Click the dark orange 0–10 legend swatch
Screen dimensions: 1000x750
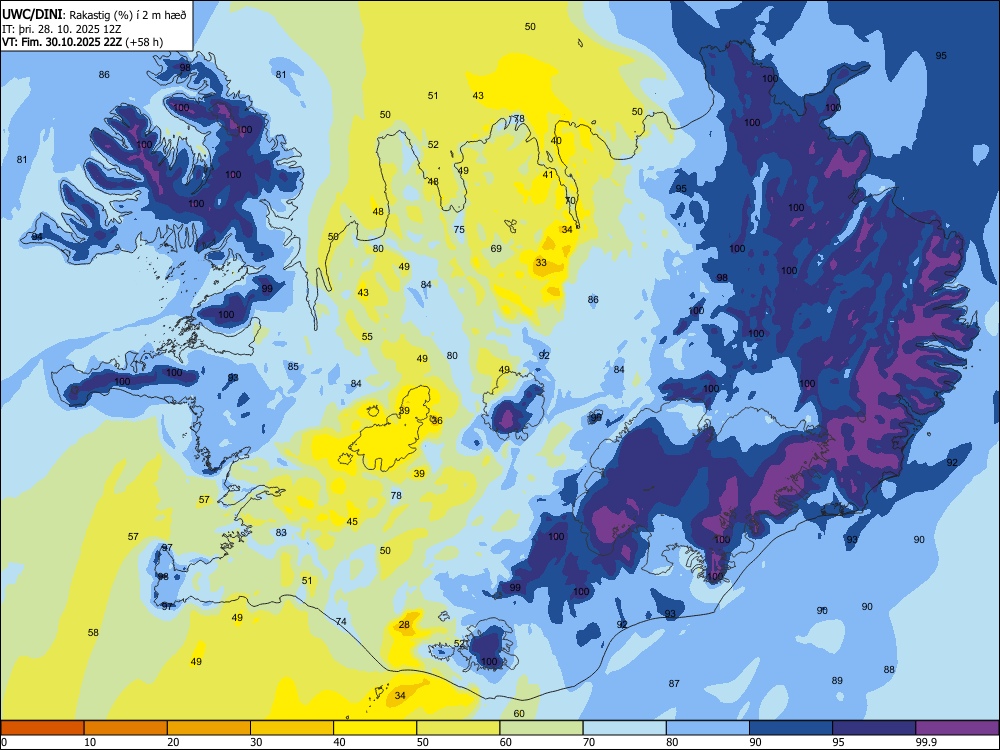(42, 728)
